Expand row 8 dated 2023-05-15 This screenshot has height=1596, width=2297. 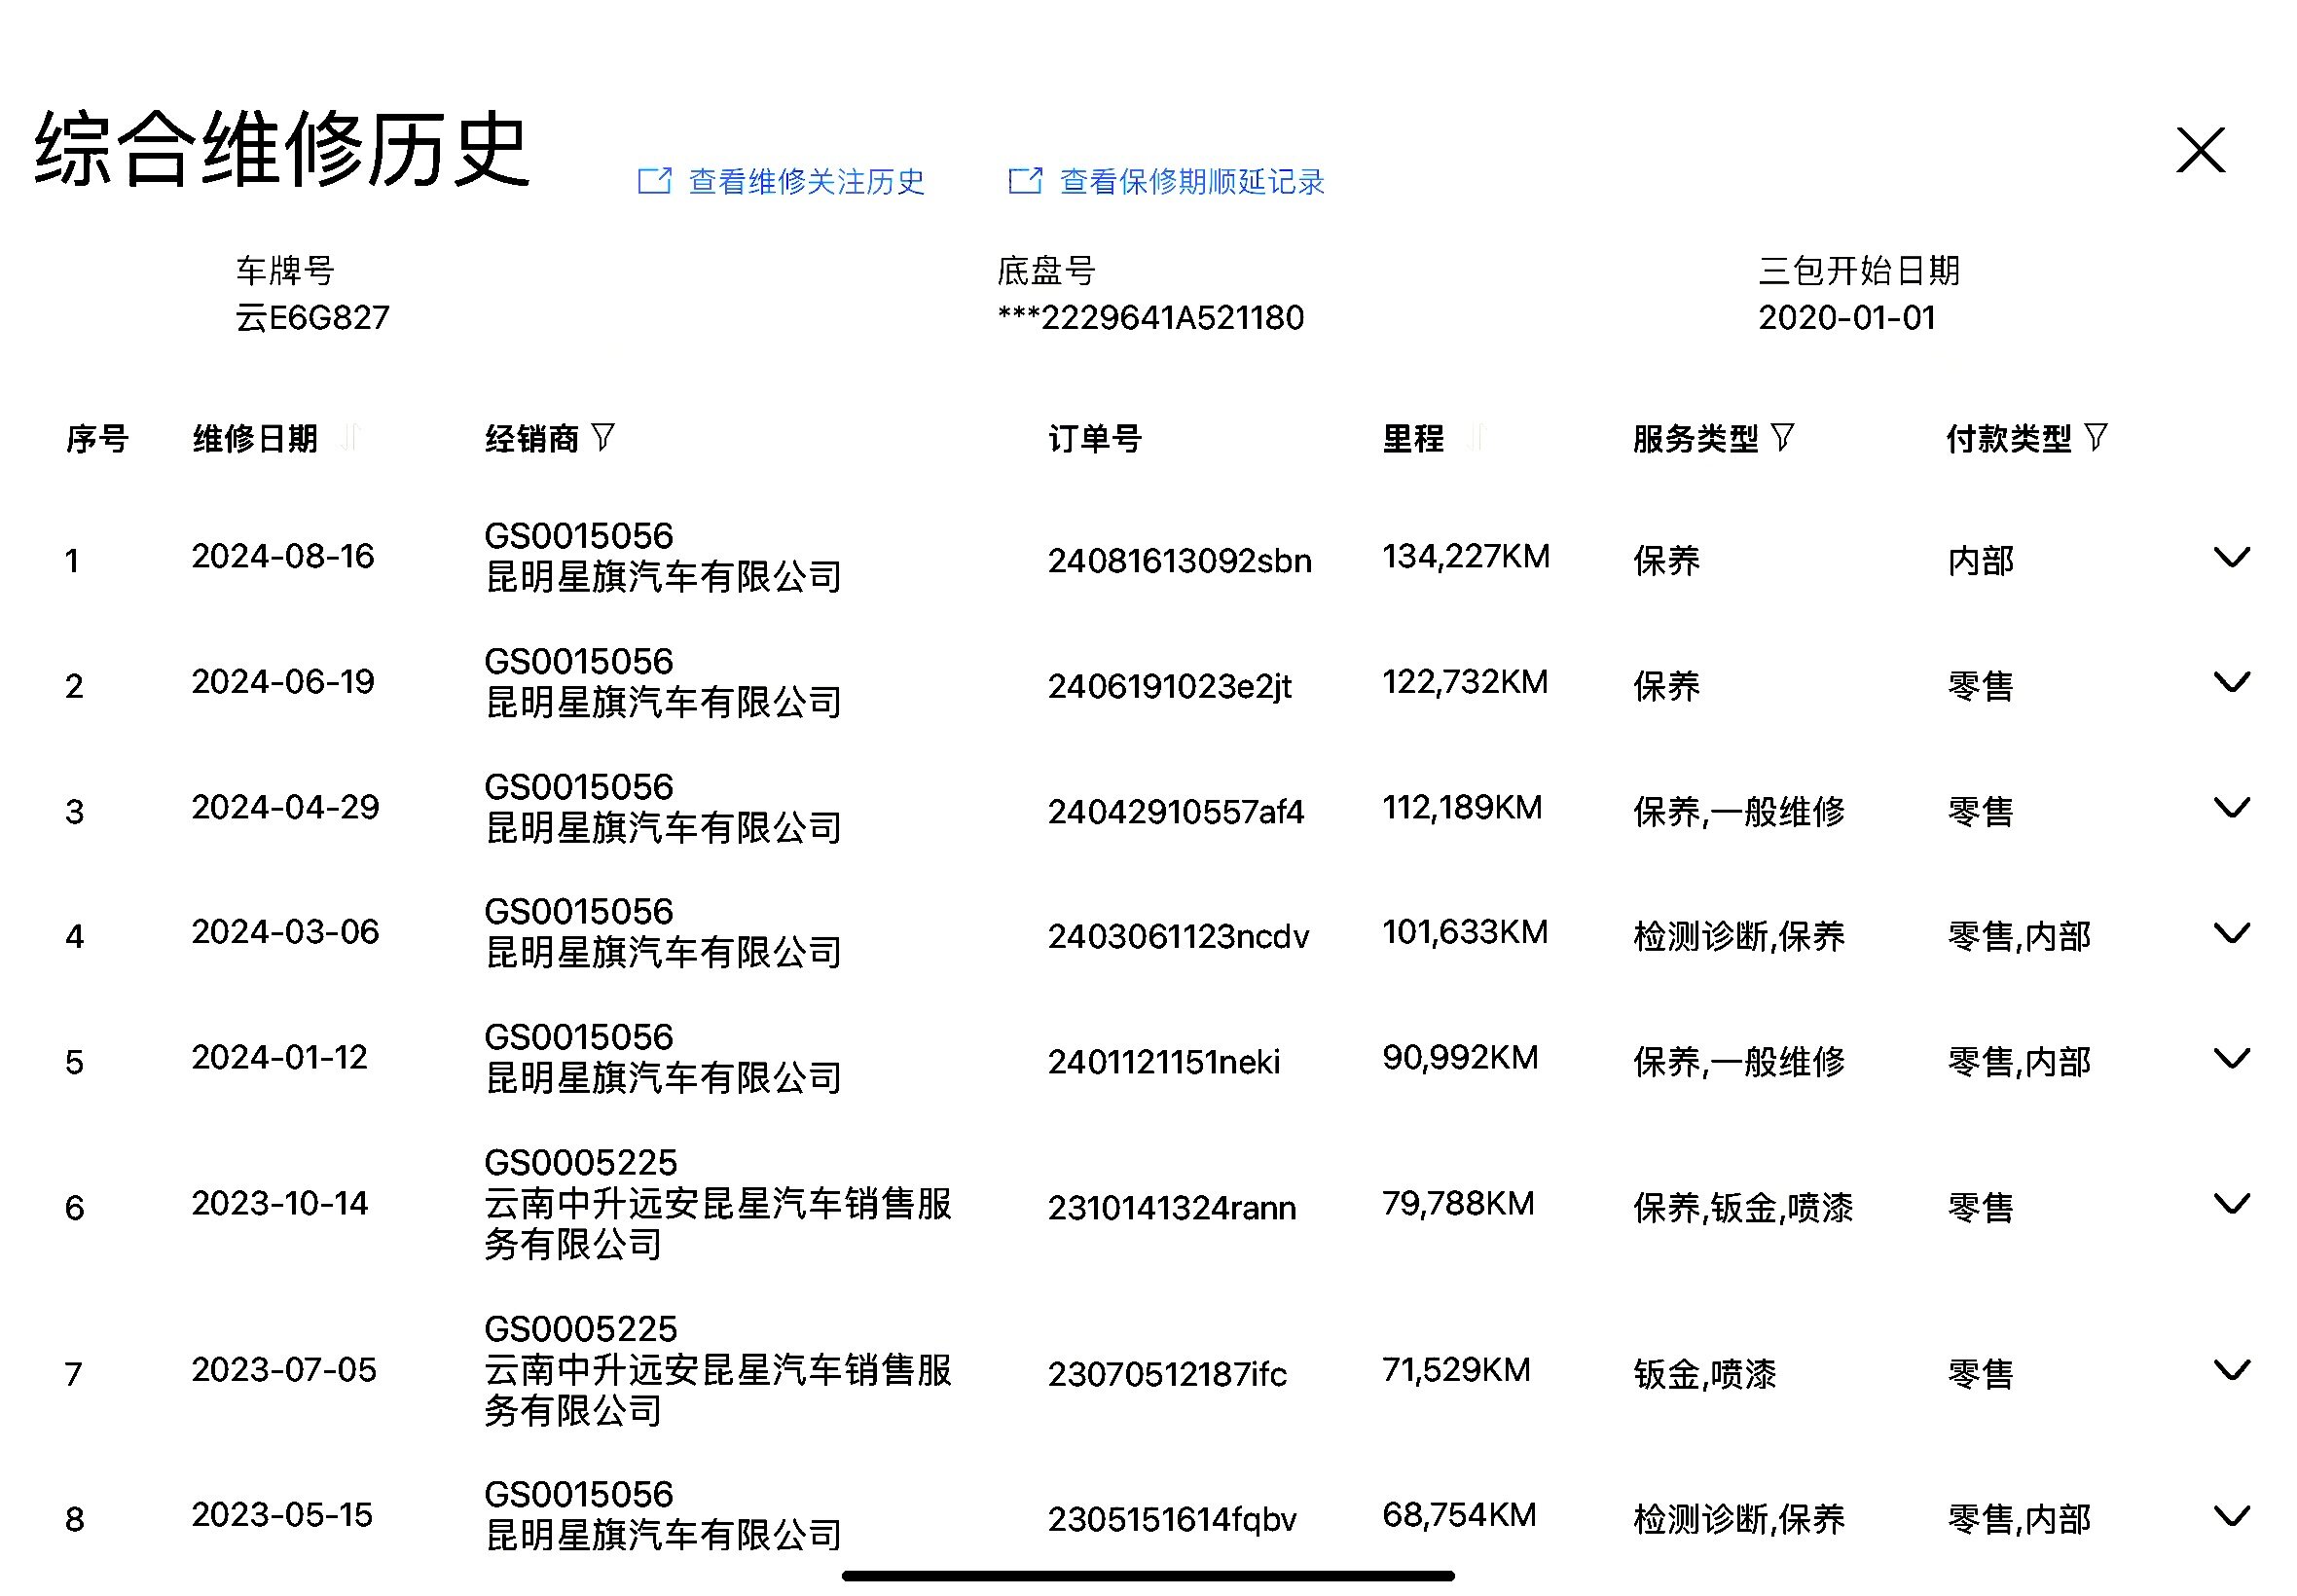(2231, 1516)
